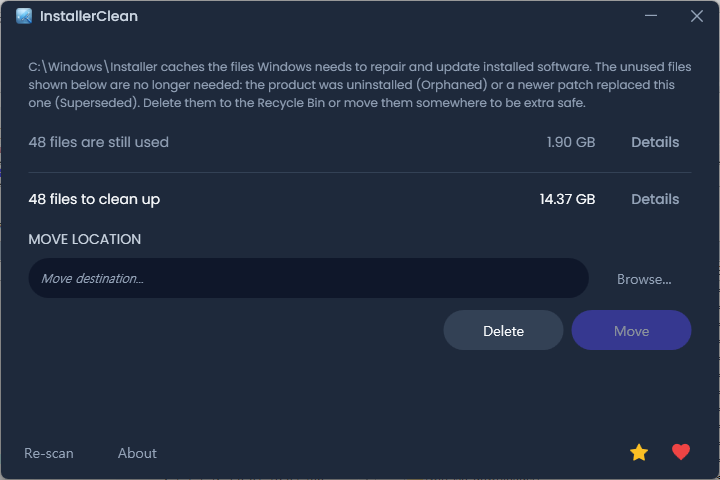This screenshot has height=480, width=720.
Task: Click the purple Move button
Action: pyautogui.click(x=631, y=330)
